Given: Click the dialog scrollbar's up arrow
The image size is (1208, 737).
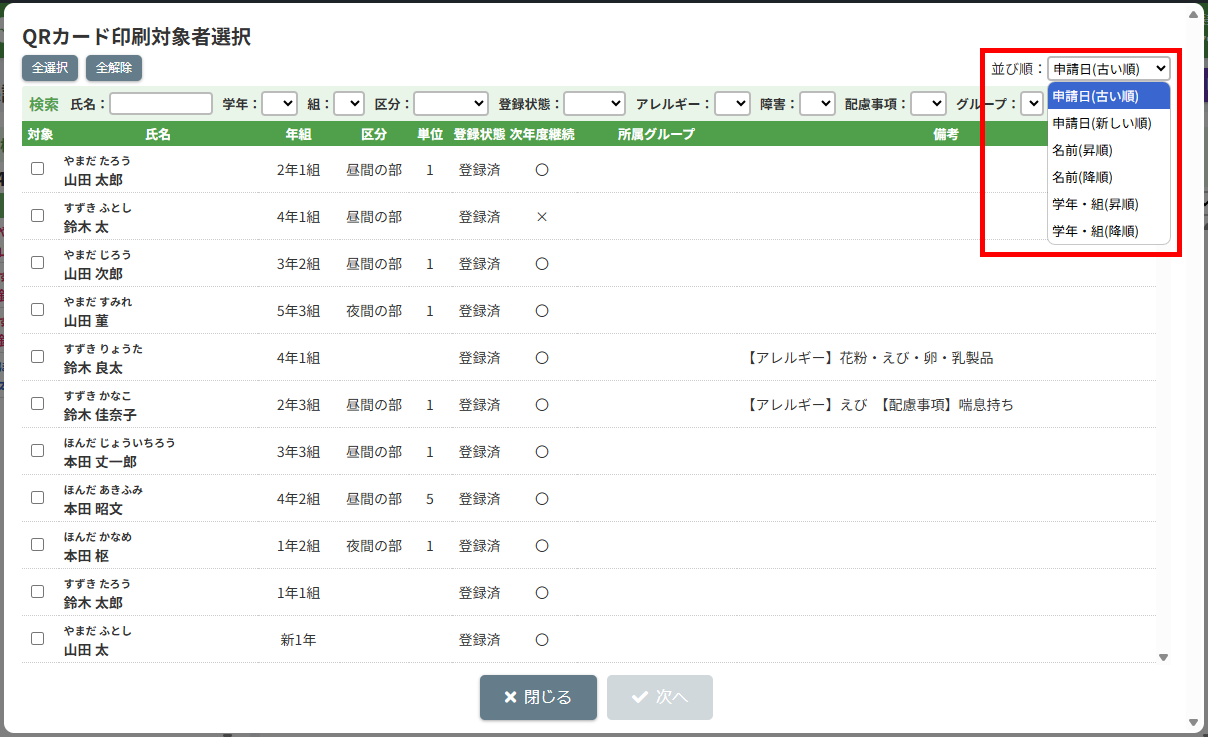Looking at the screenshot, I should 1193,14.
